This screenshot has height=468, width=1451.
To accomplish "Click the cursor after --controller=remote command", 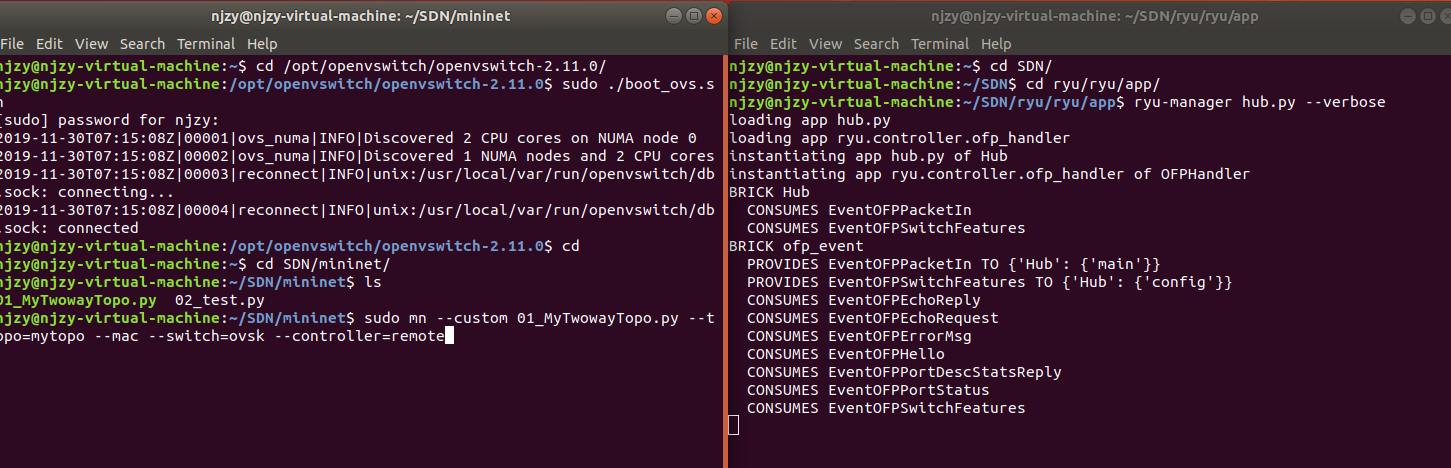I will 449,336.
